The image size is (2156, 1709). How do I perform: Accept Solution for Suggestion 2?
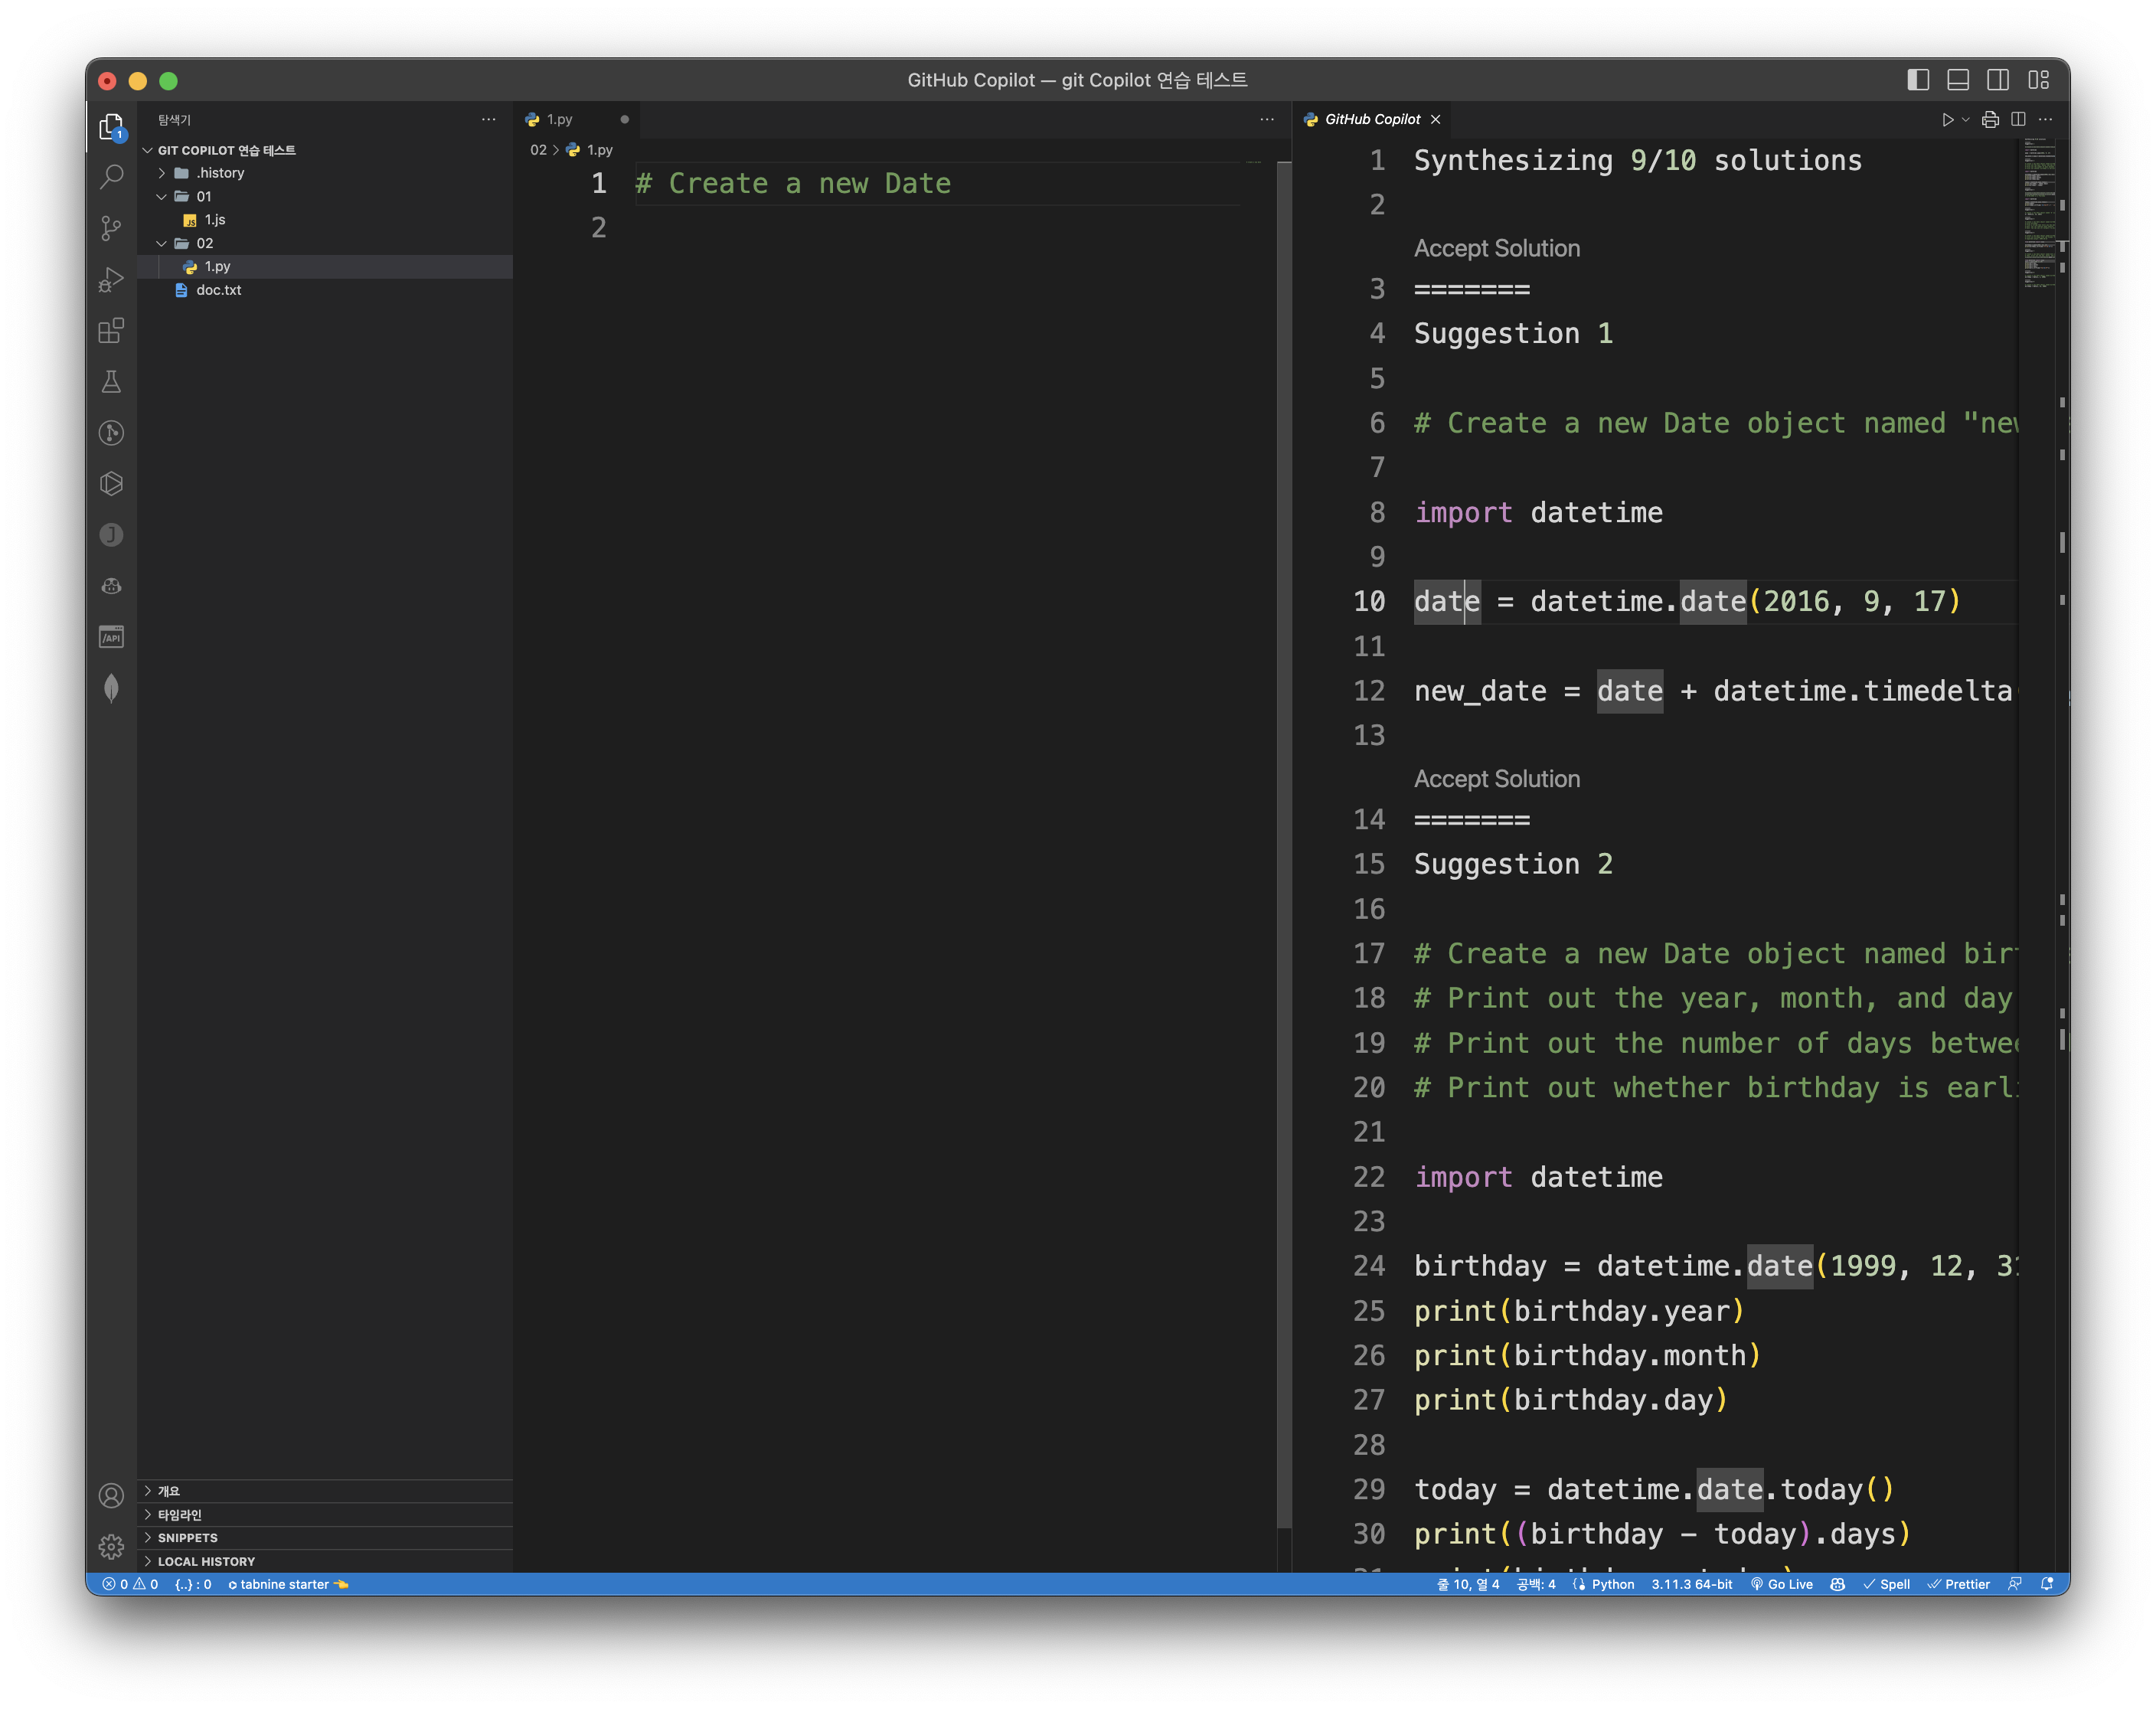1496,779
